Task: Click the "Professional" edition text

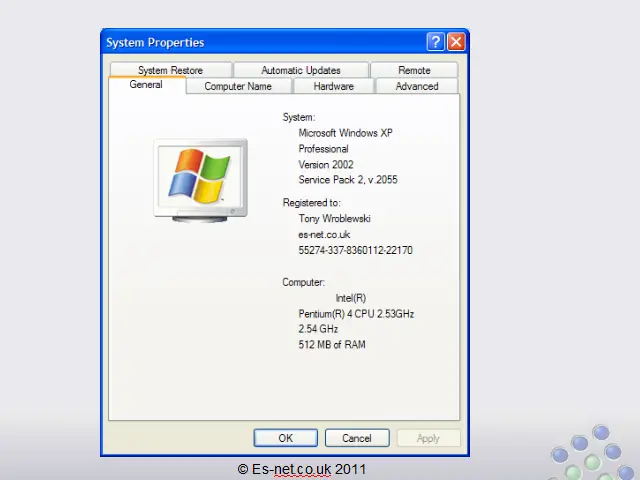Action: point(323,149)
